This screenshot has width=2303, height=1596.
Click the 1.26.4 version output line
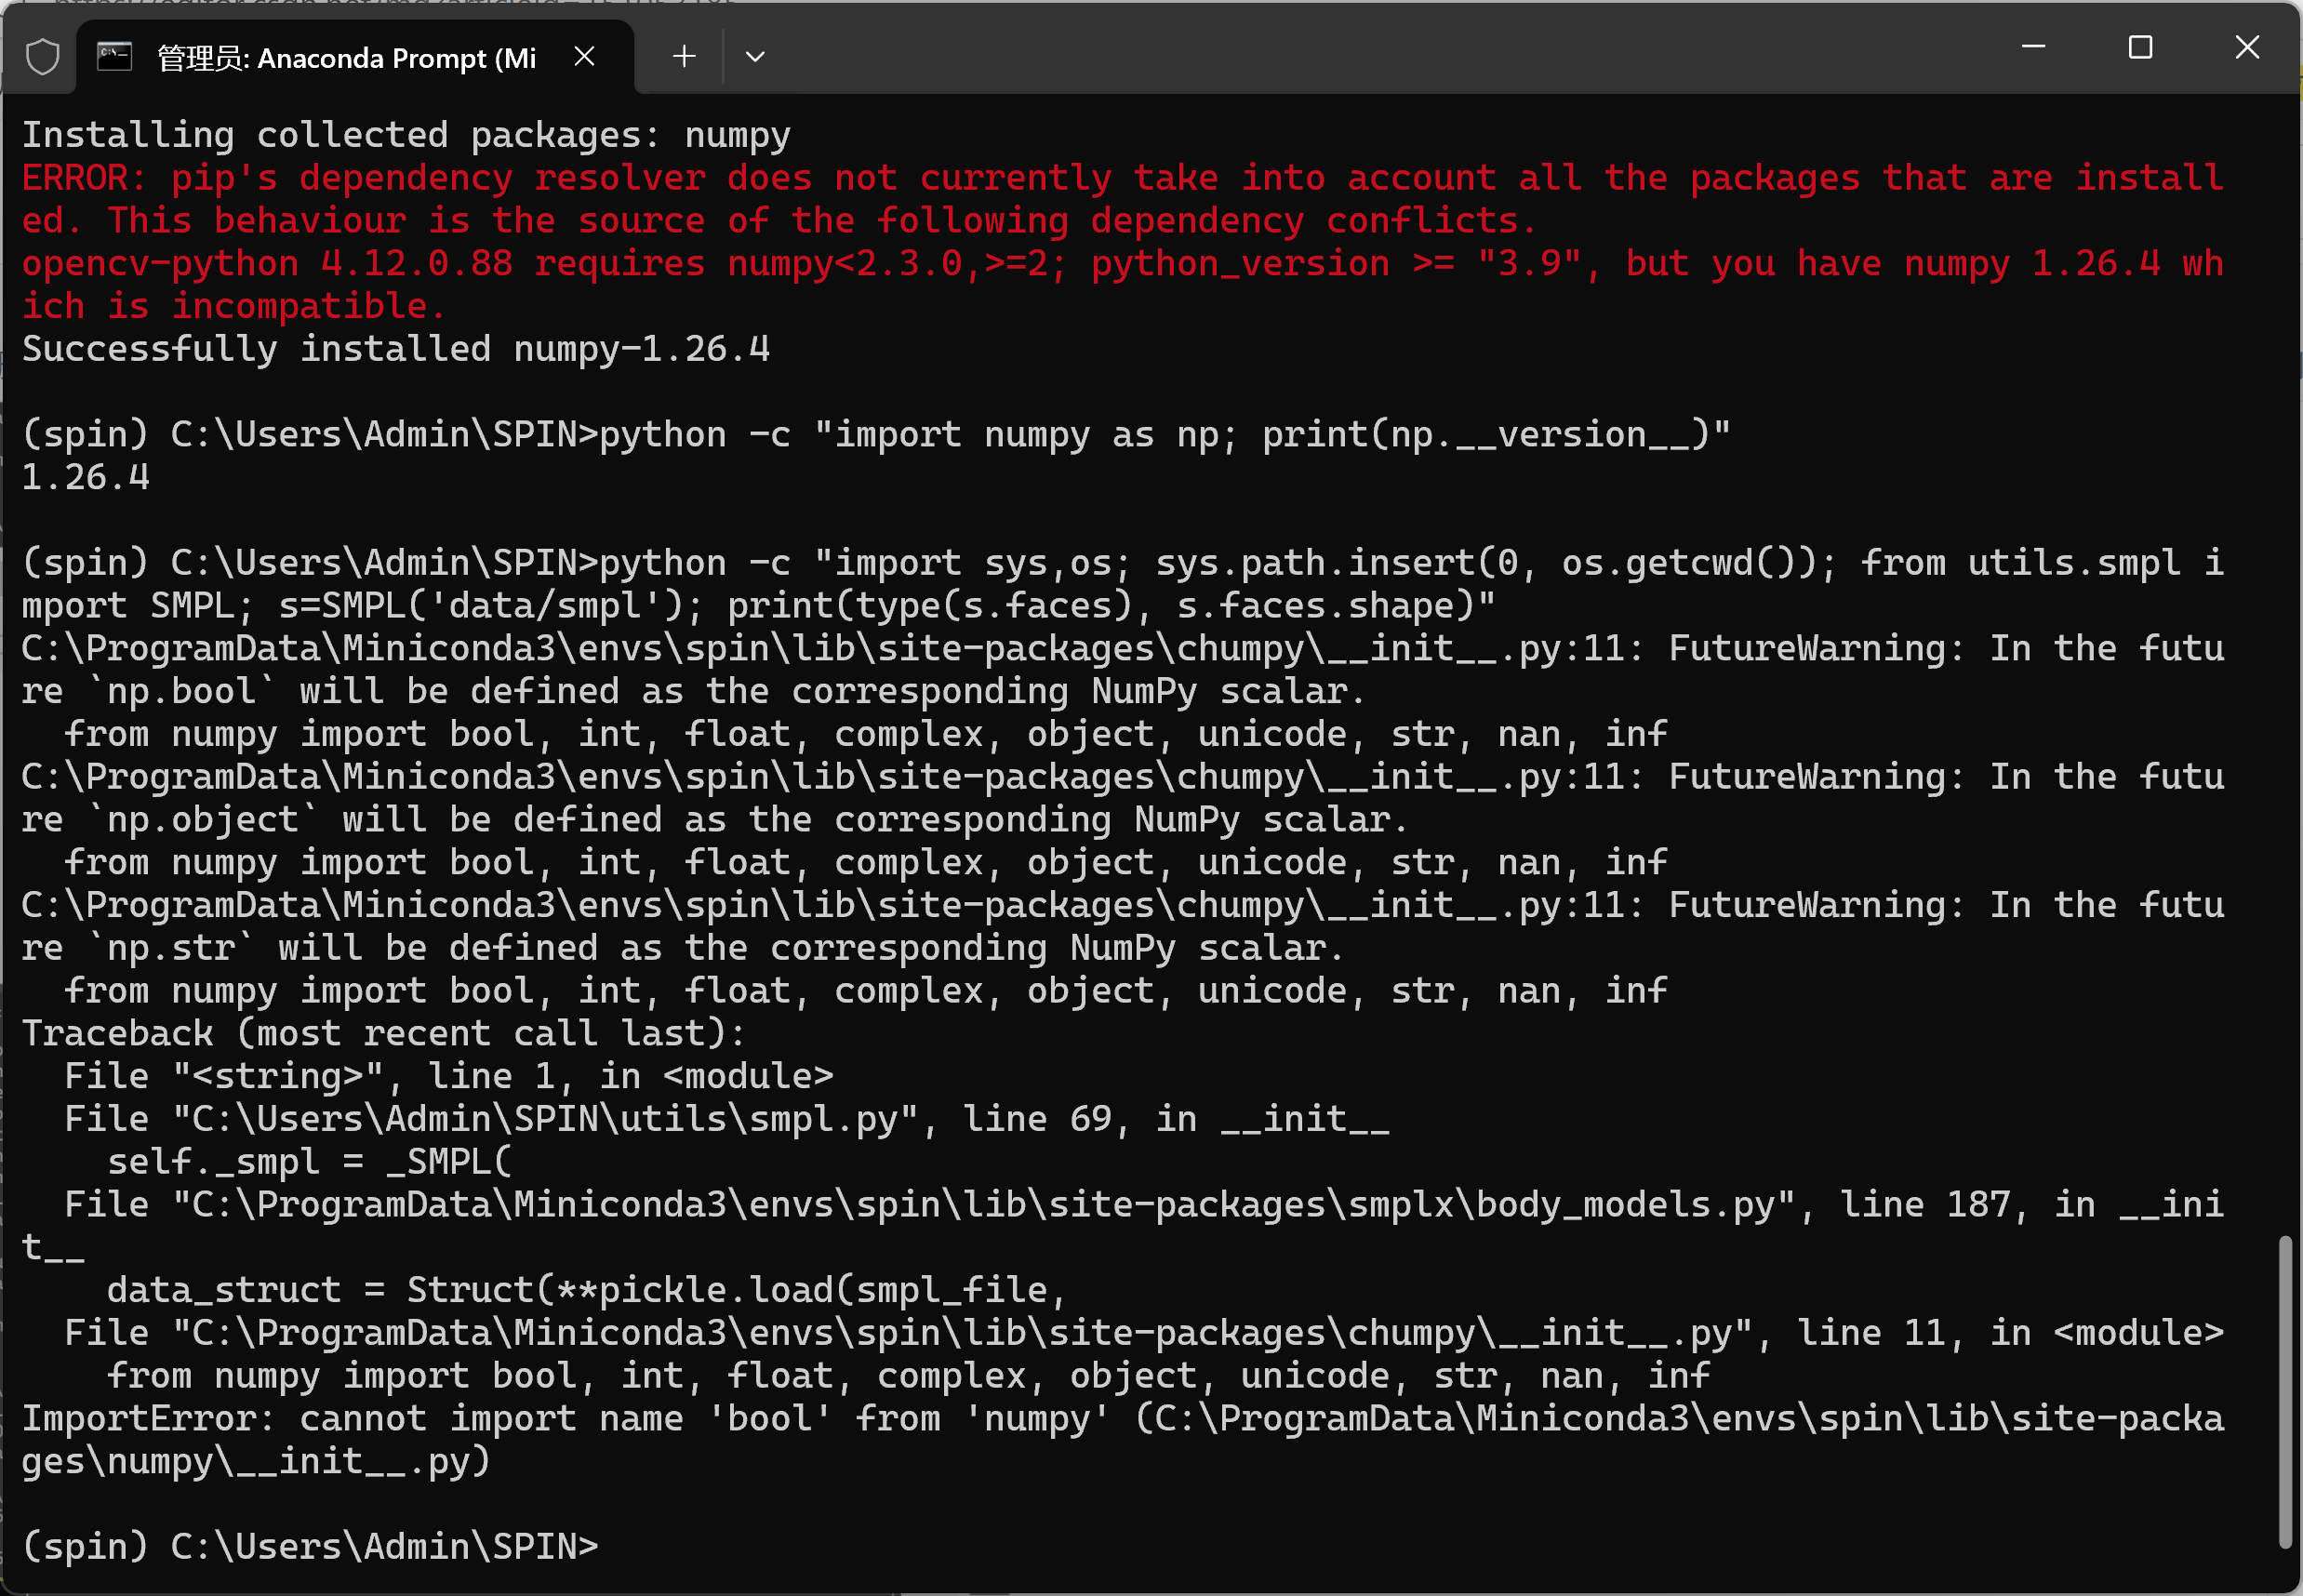86,477
